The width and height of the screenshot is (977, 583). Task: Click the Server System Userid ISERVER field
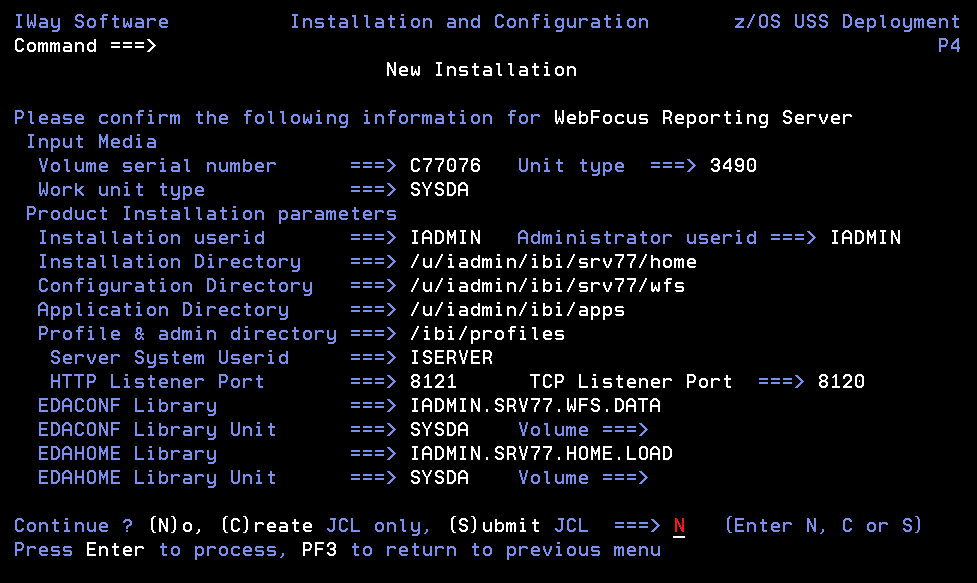[x=451, y=358]
